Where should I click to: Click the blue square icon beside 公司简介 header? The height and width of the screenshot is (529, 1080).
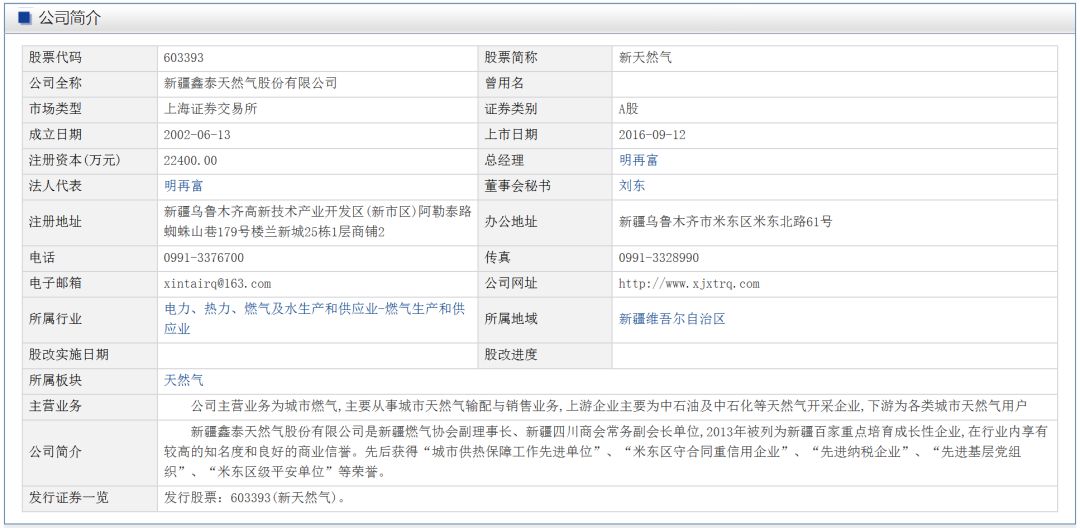click(x=24, y=18)
